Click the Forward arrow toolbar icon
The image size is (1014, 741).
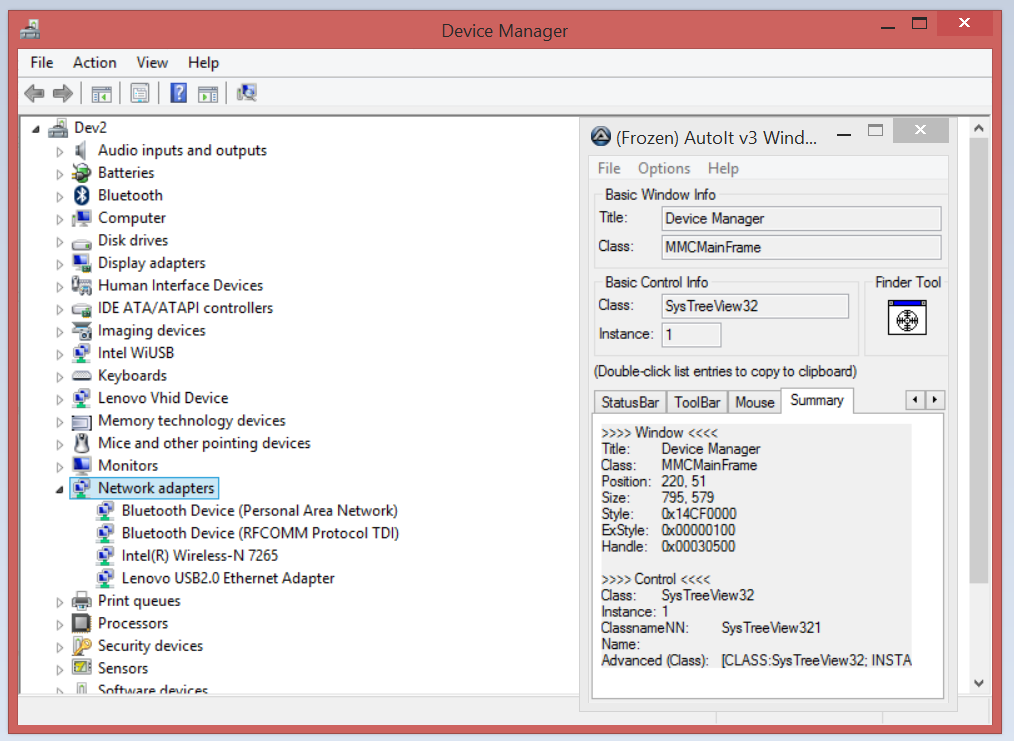pyautogui.click(x=63, y=94)
